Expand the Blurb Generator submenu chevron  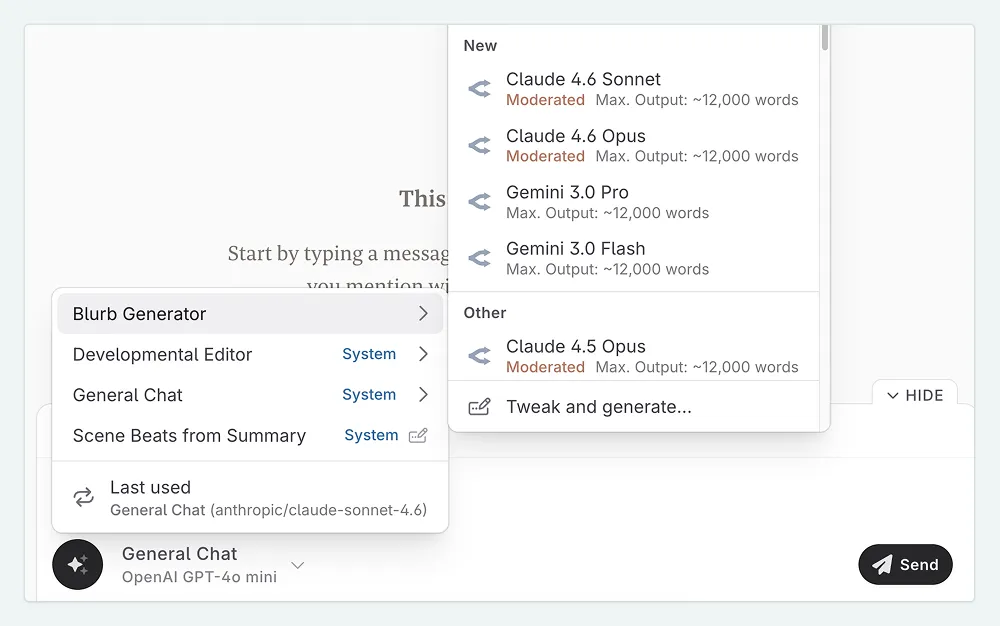[x=423, y=314]
